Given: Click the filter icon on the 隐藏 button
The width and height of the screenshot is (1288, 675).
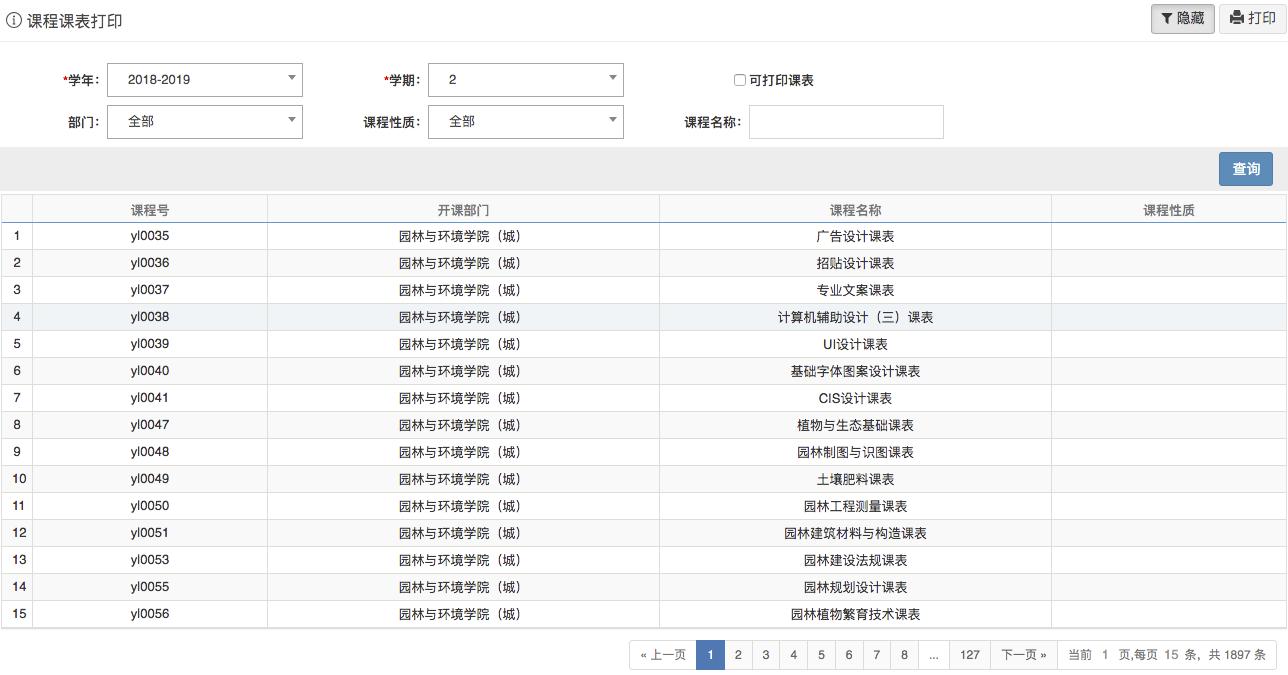Looking at the screenshot, I should pyautogui.click(x=1167, y=18).
